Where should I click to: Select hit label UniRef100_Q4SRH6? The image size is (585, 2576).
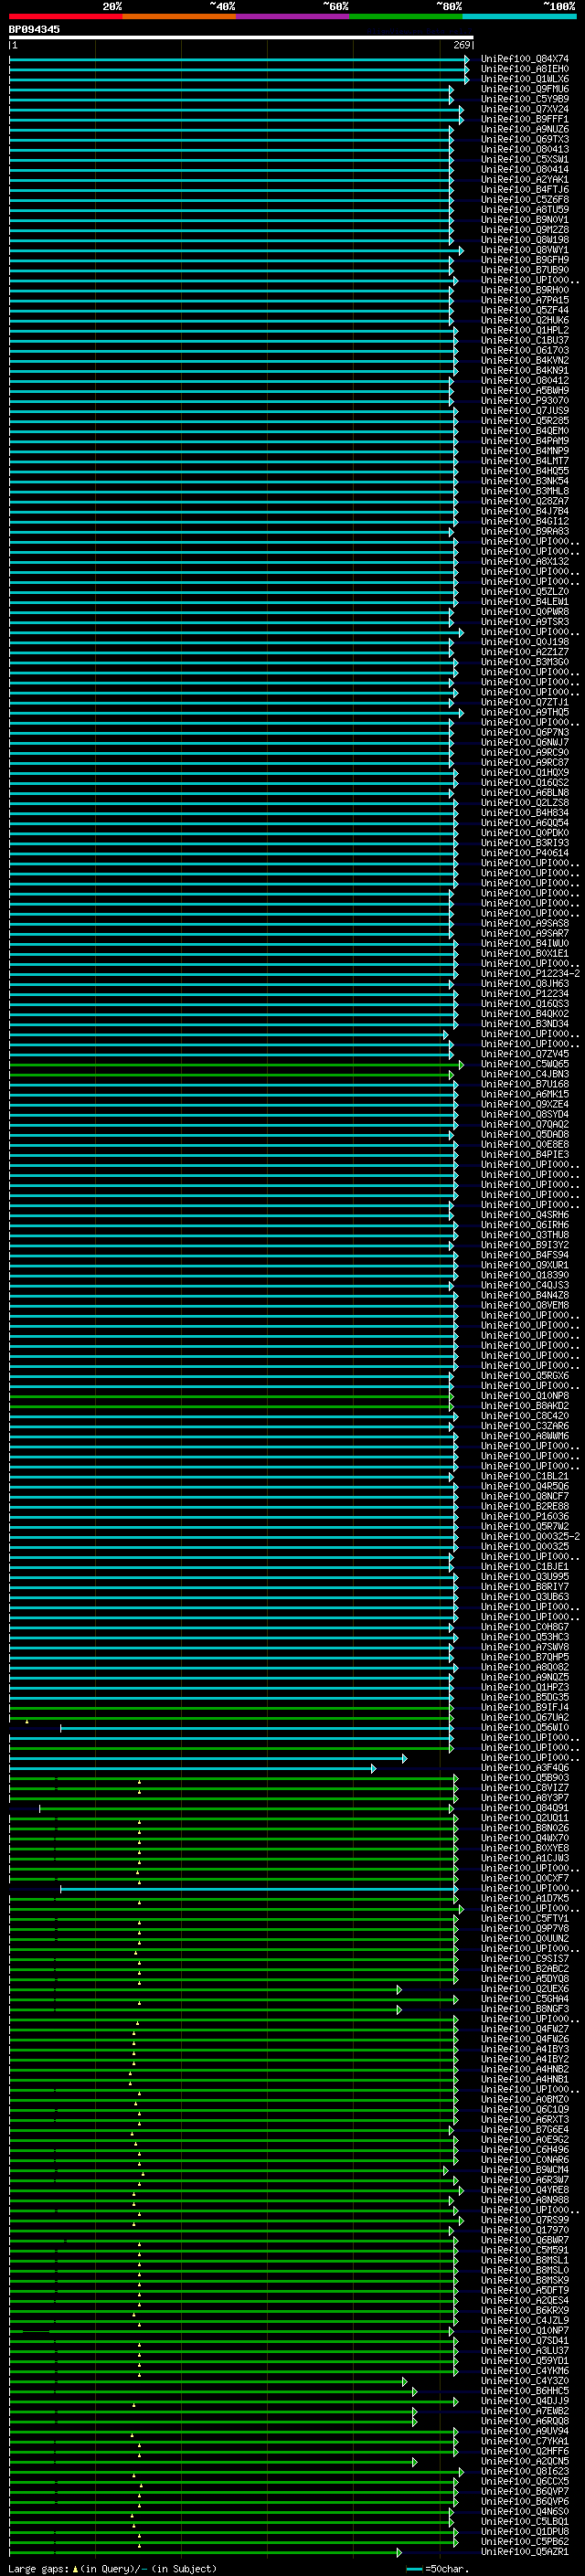click(x=524, y=1215)
